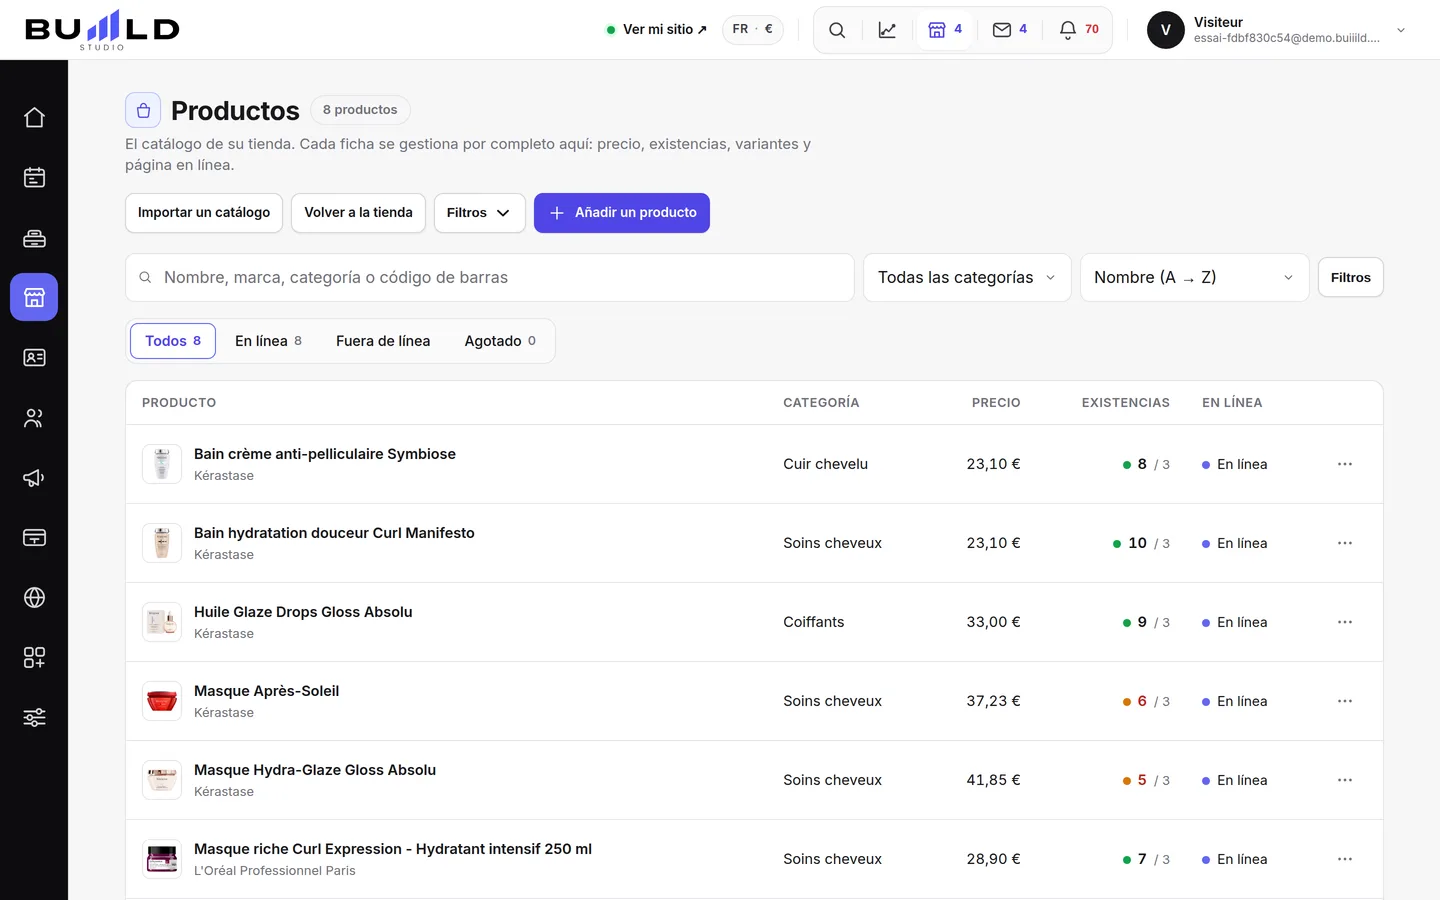The image size is (1440, 900).
Task: Click the BUILD Studio logo
Action: point(102,30)
